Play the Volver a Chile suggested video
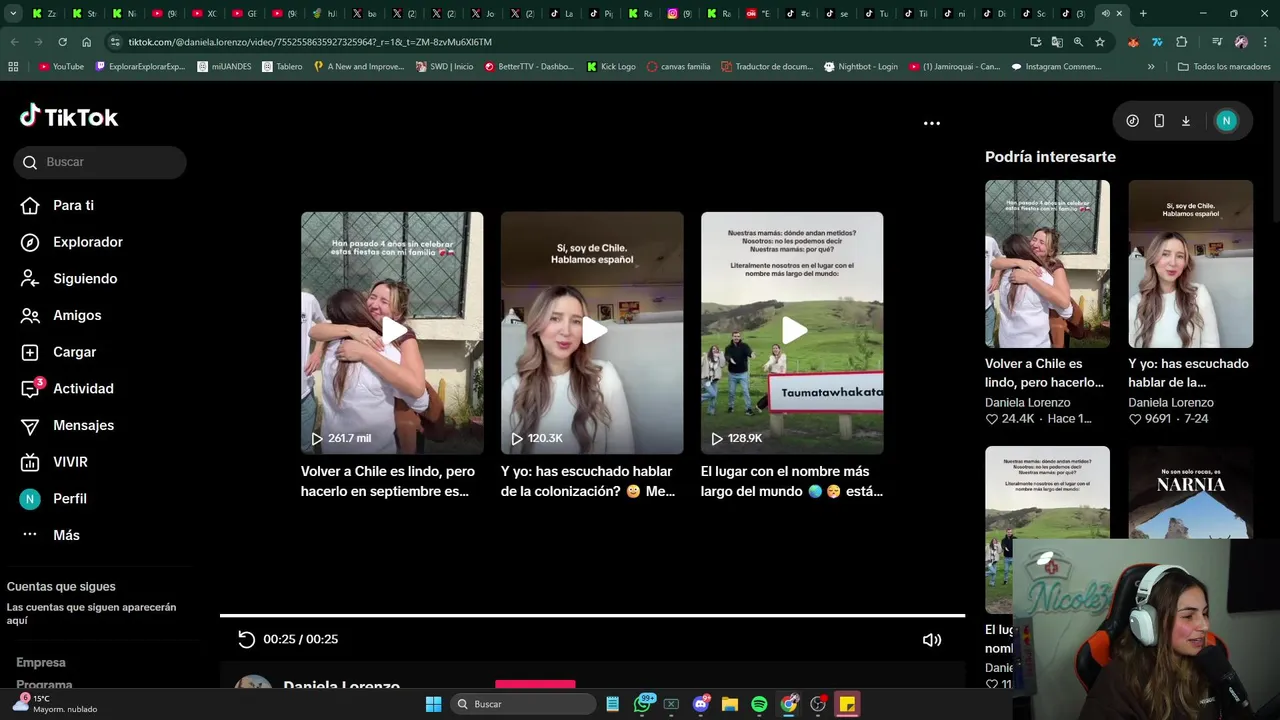Viewport: 1280px width, 720px height. tap(392, 333)
